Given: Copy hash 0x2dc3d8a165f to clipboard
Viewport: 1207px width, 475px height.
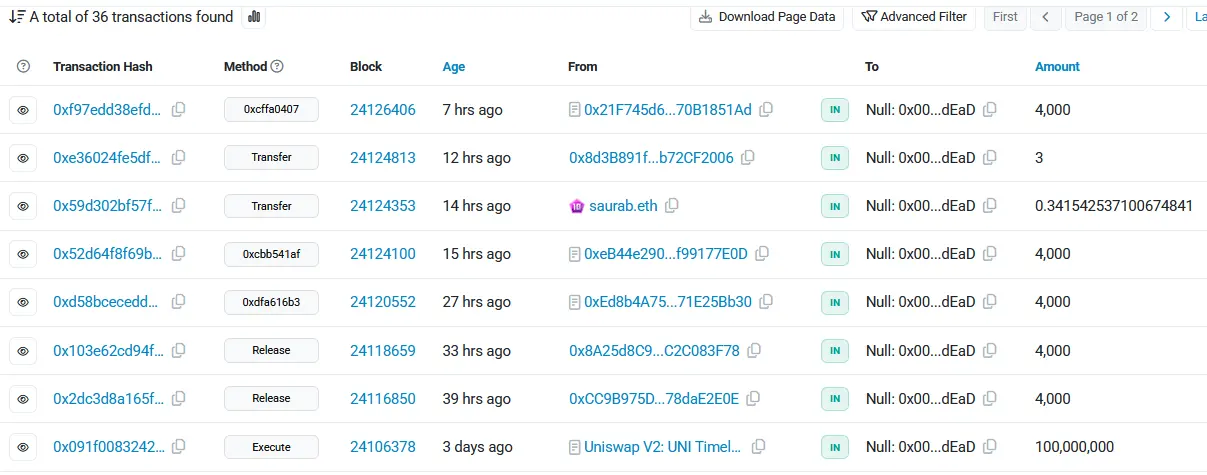Looking at the screenshot, I should (x=179, y=399).
